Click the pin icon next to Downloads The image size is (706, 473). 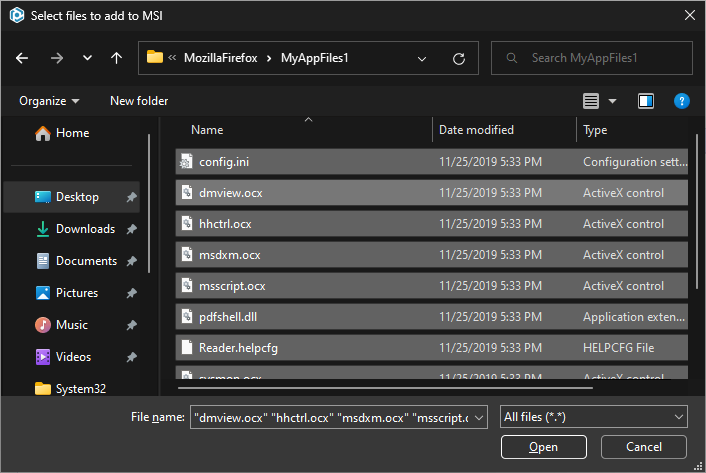point(131,229)
